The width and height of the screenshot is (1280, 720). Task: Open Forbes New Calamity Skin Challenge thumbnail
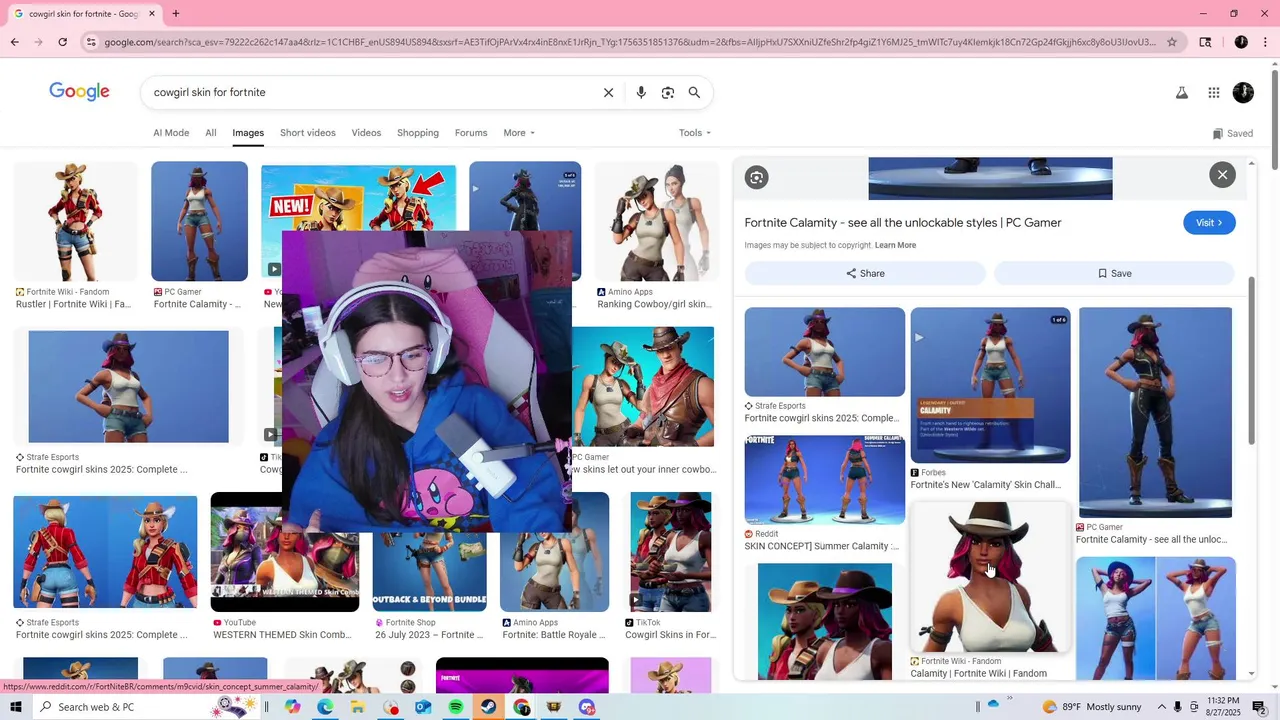[990, 385]
